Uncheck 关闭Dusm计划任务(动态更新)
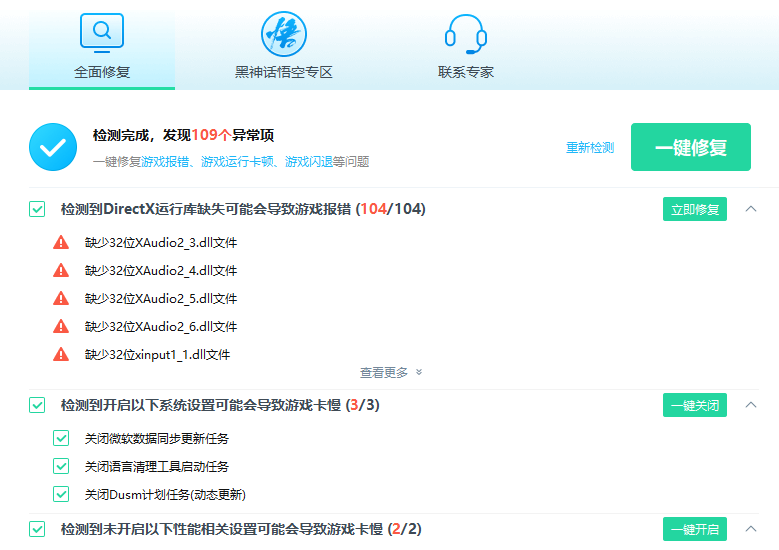This screenshot has width=779, height=550. coord(61,494)
